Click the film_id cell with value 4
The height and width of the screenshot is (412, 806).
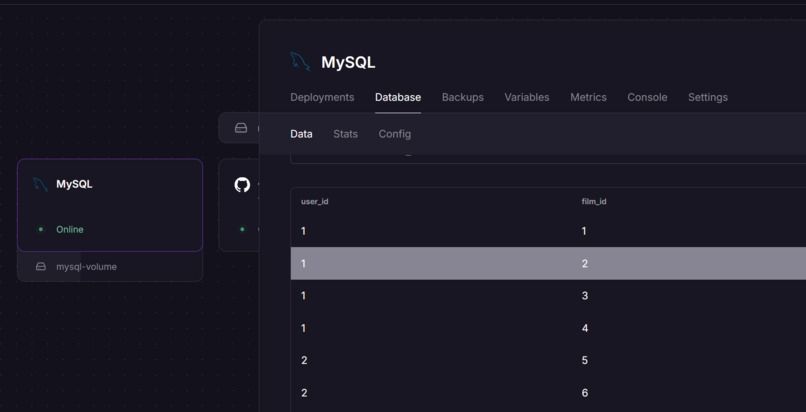pos(584,328)
